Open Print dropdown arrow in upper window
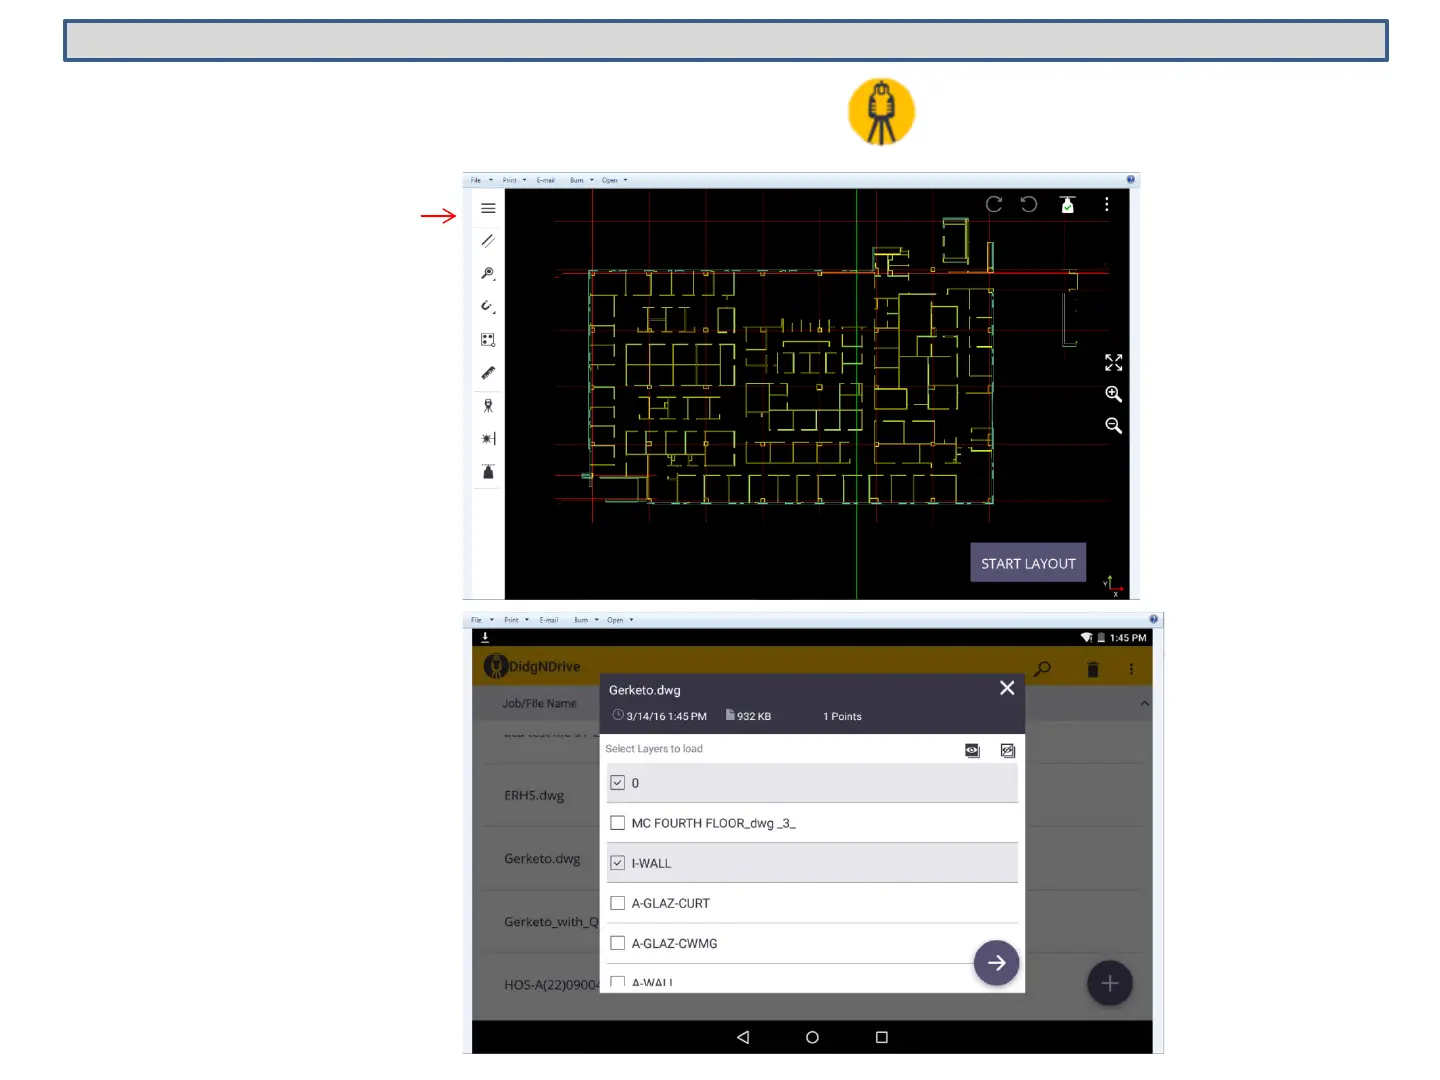1440x1080 pixels. coord(524,180)
